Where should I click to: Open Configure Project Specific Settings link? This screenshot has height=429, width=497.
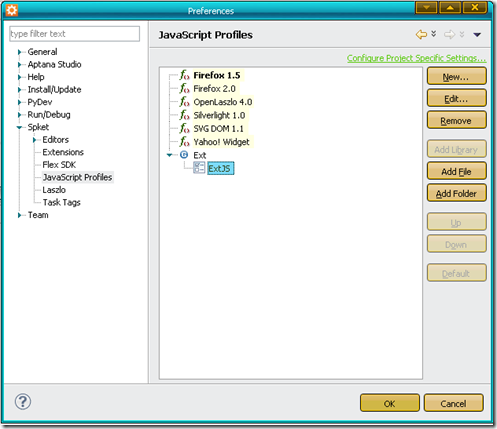click(416, 58)
